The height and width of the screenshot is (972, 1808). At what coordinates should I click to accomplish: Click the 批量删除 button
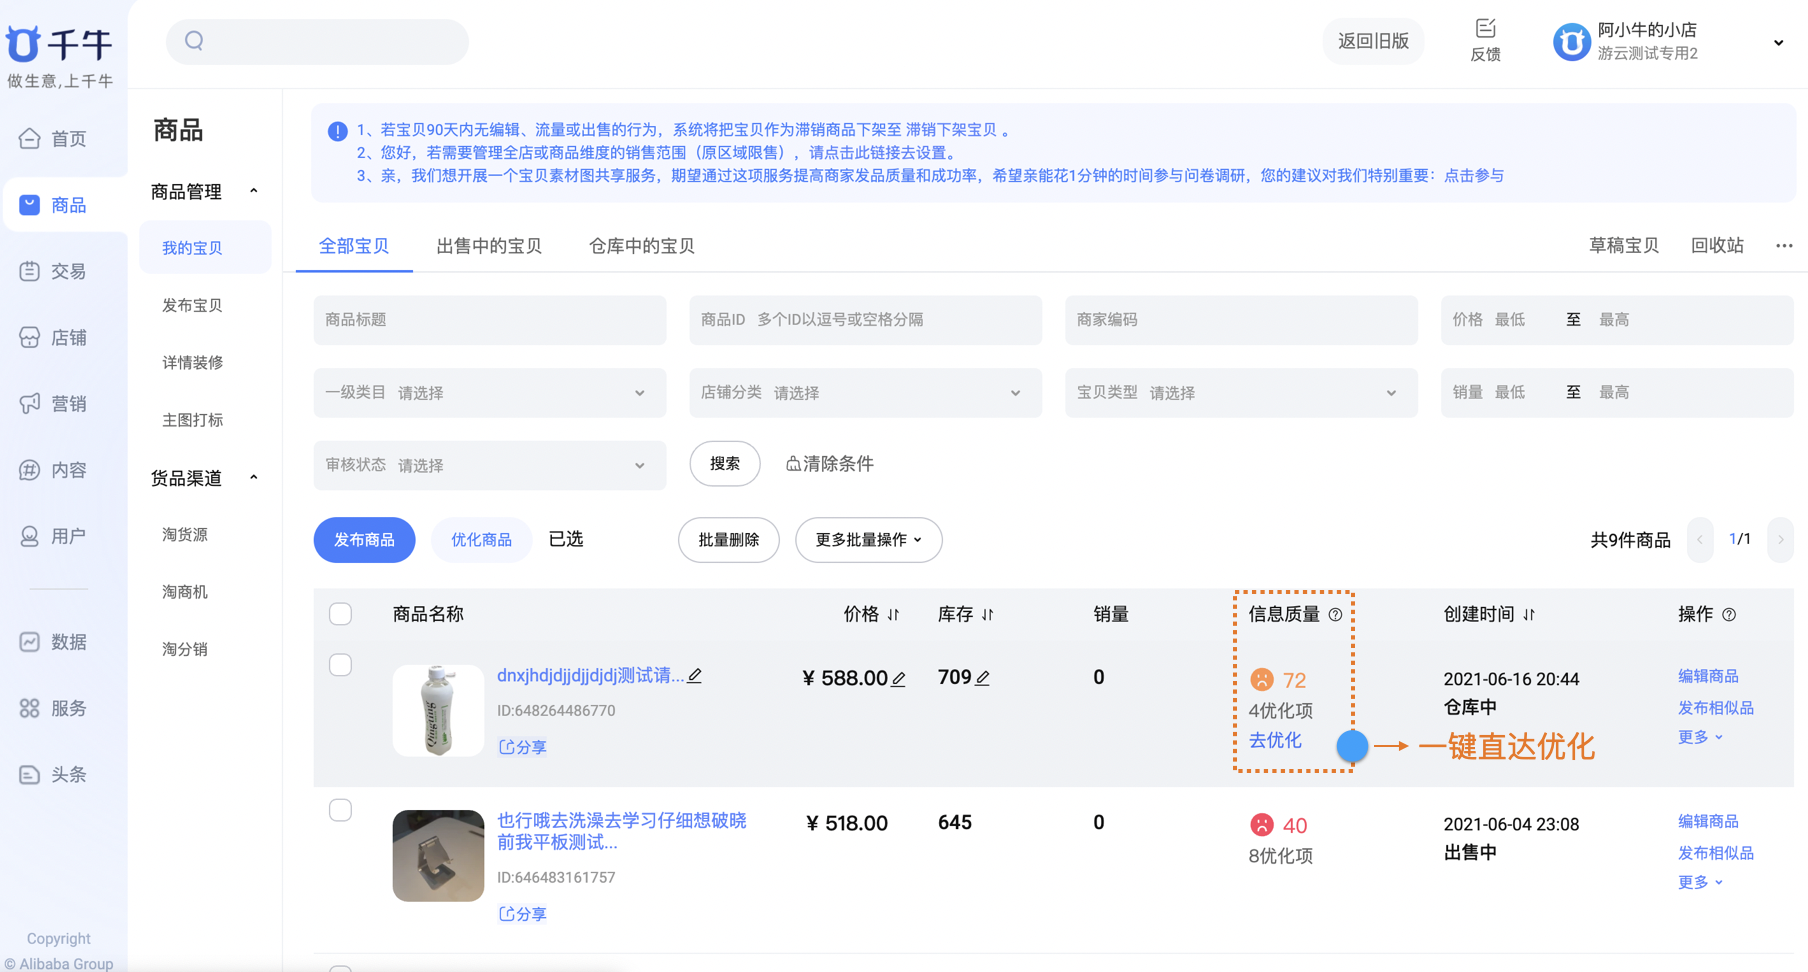coord(728,540)
